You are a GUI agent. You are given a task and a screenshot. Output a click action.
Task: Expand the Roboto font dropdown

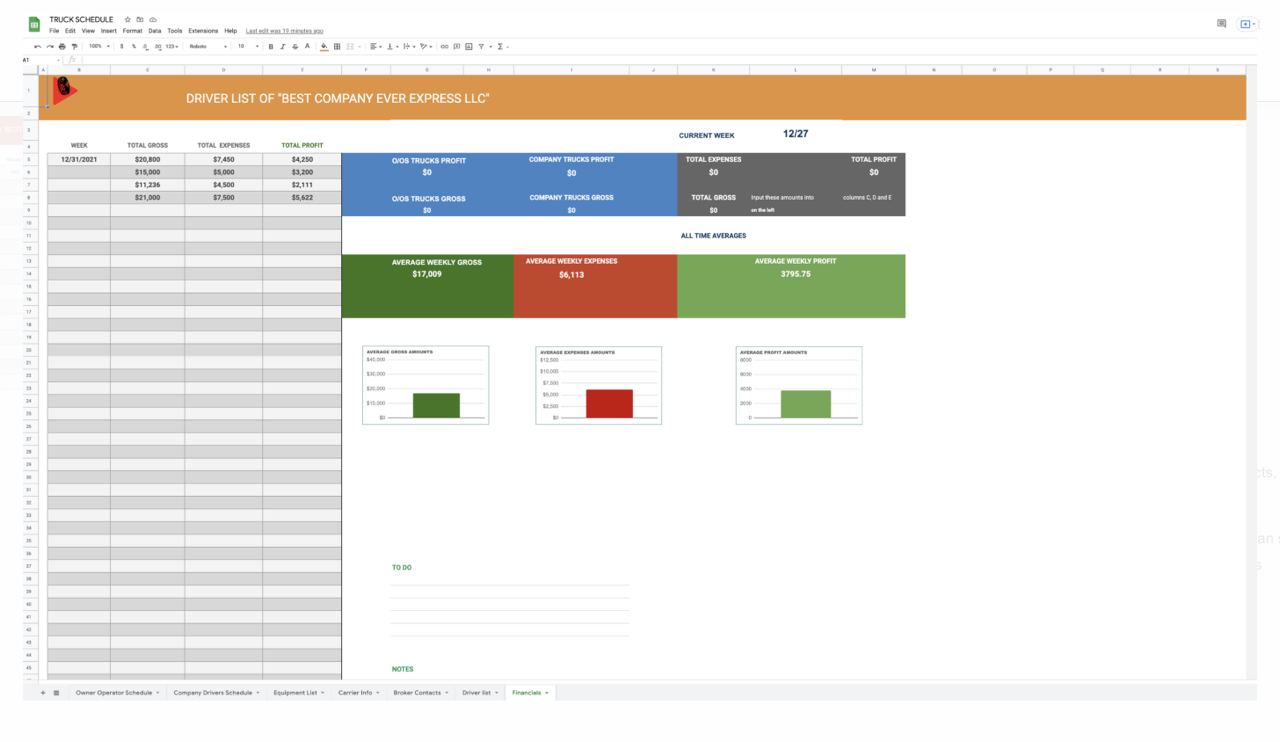click(x=208, y=46)
